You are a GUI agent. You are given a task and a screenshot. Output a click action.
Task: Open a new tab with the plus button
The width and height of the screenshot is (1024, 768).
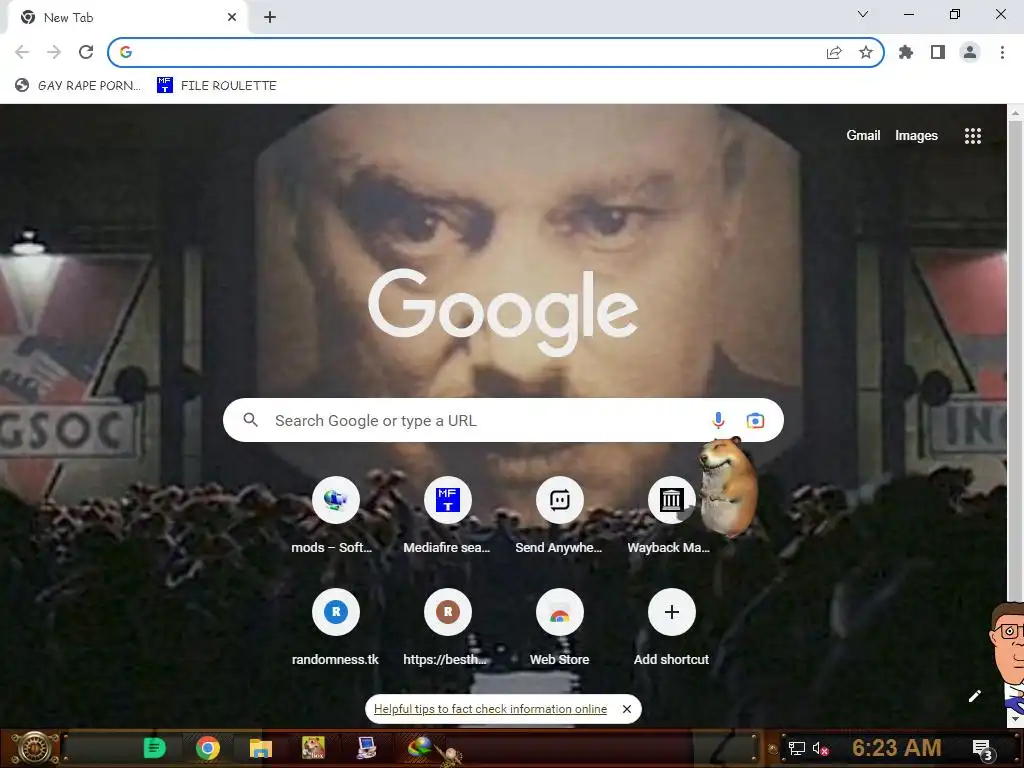click(x=270, y=18)
